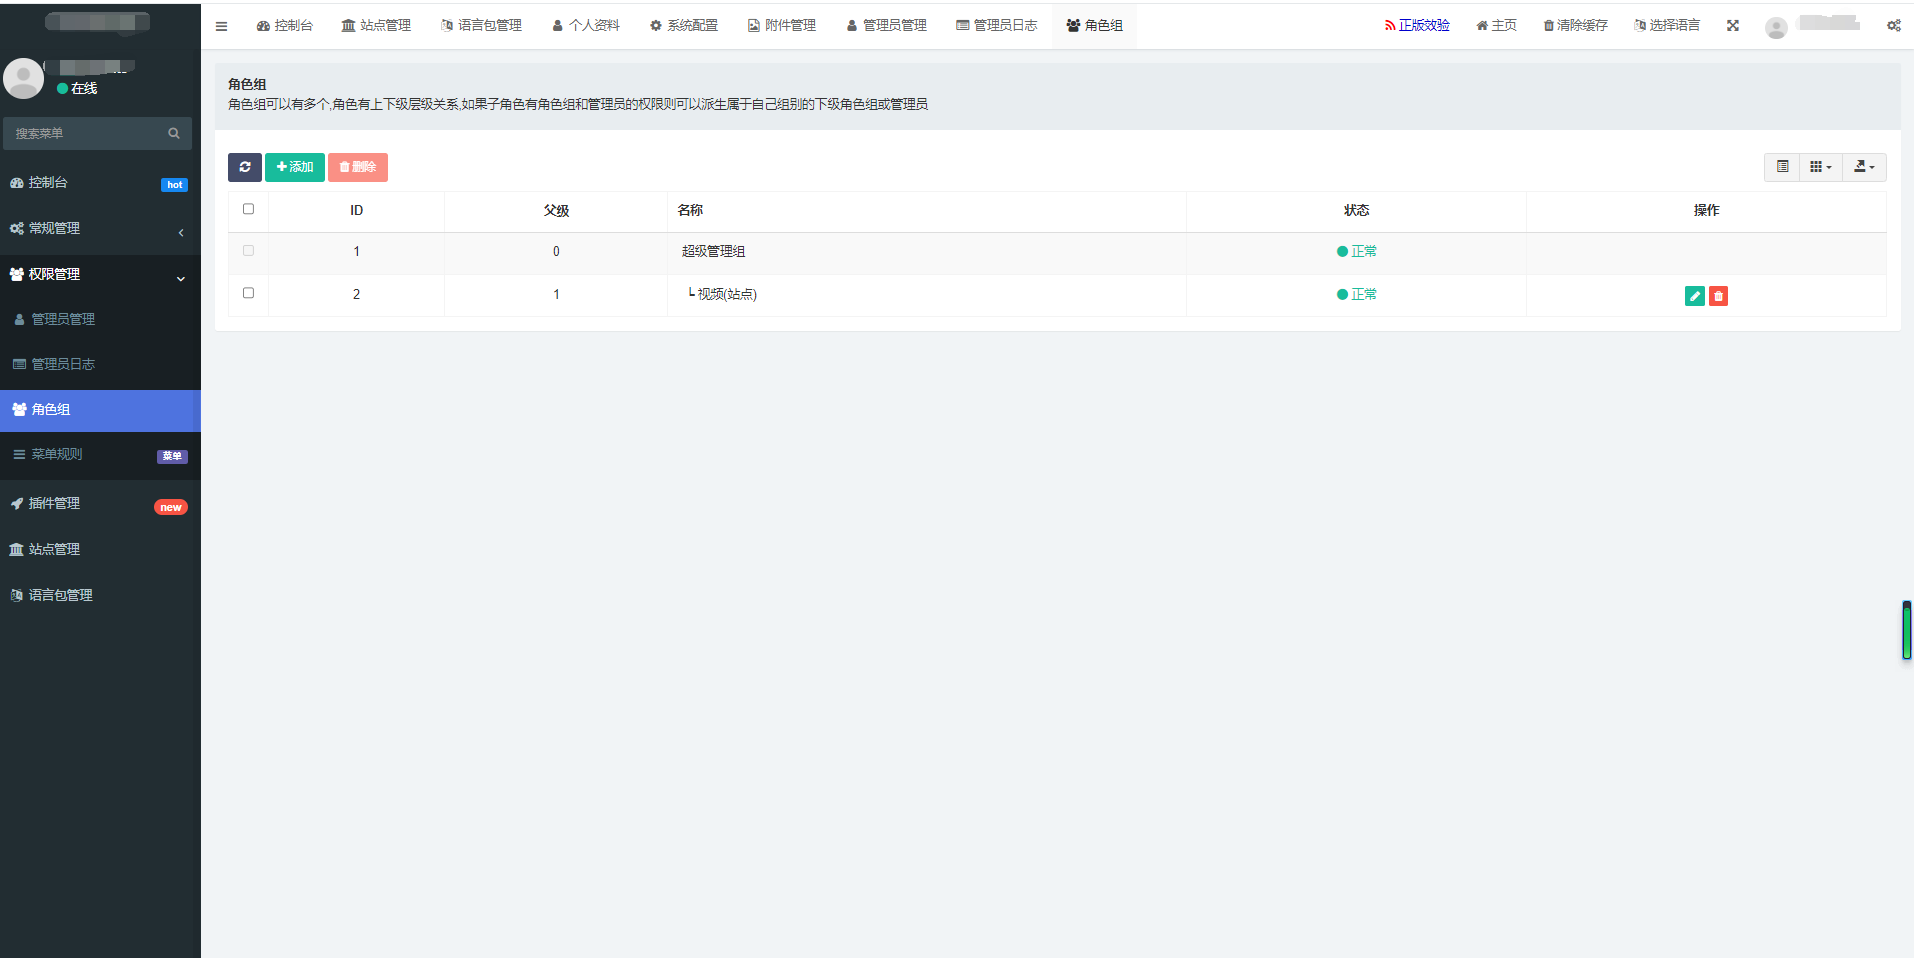Enter fullscreen using the expand arrows icon
This screenshot has width=1914, height=958.
point(1732,26)
